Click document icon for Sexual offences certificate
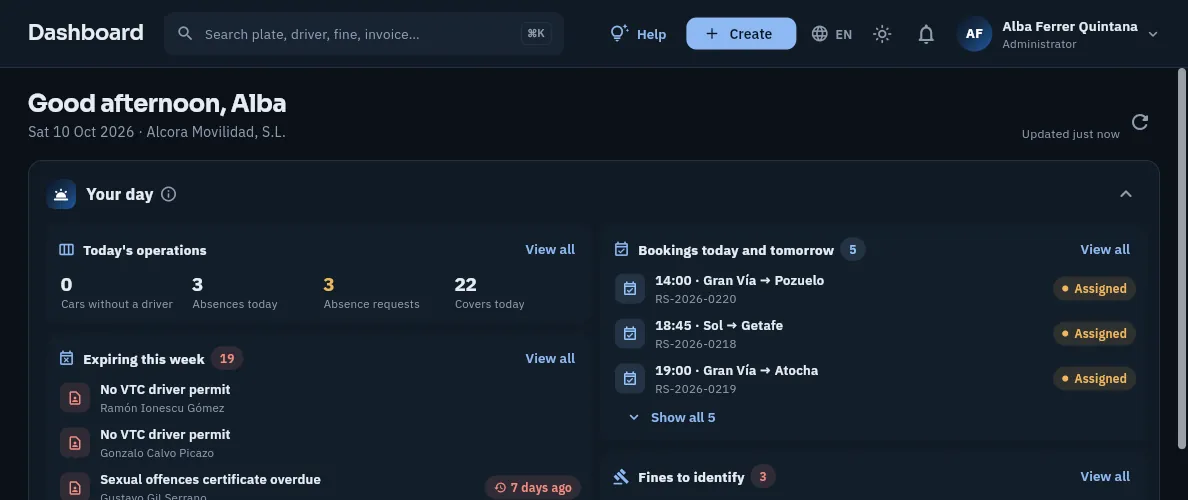 (x=75, y=487)
